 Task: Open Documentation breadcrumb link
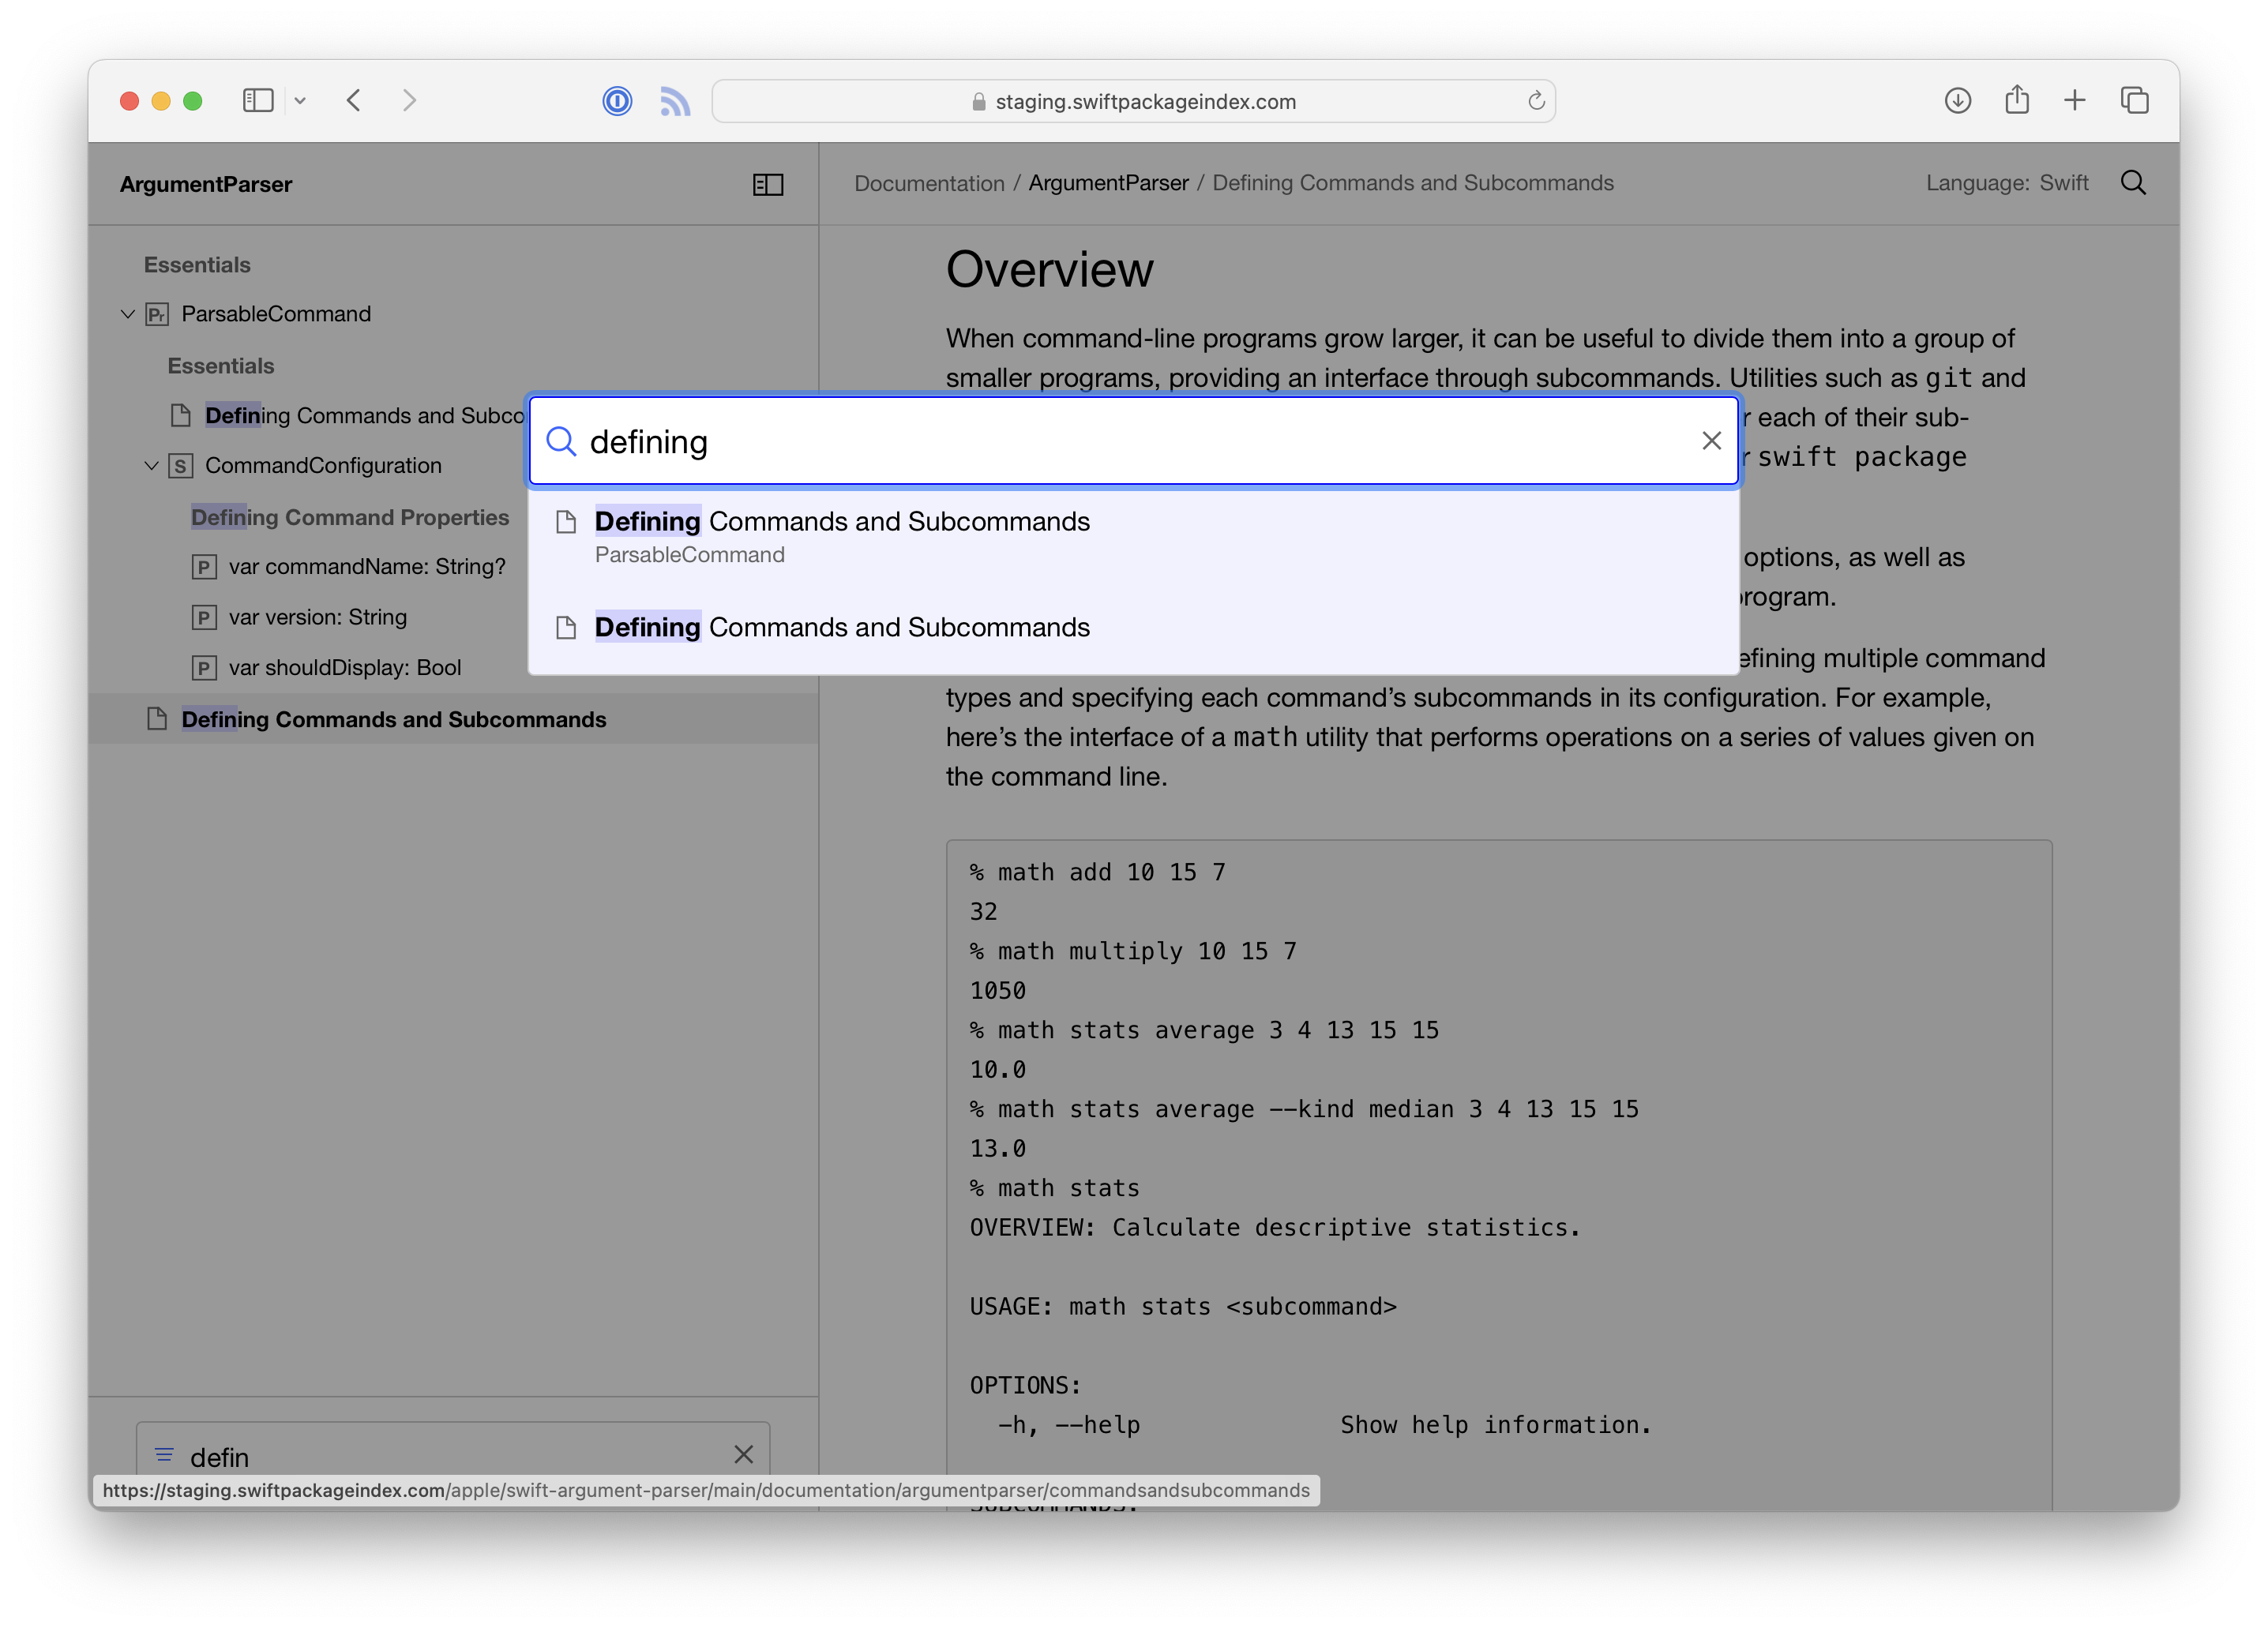point(928,183)
